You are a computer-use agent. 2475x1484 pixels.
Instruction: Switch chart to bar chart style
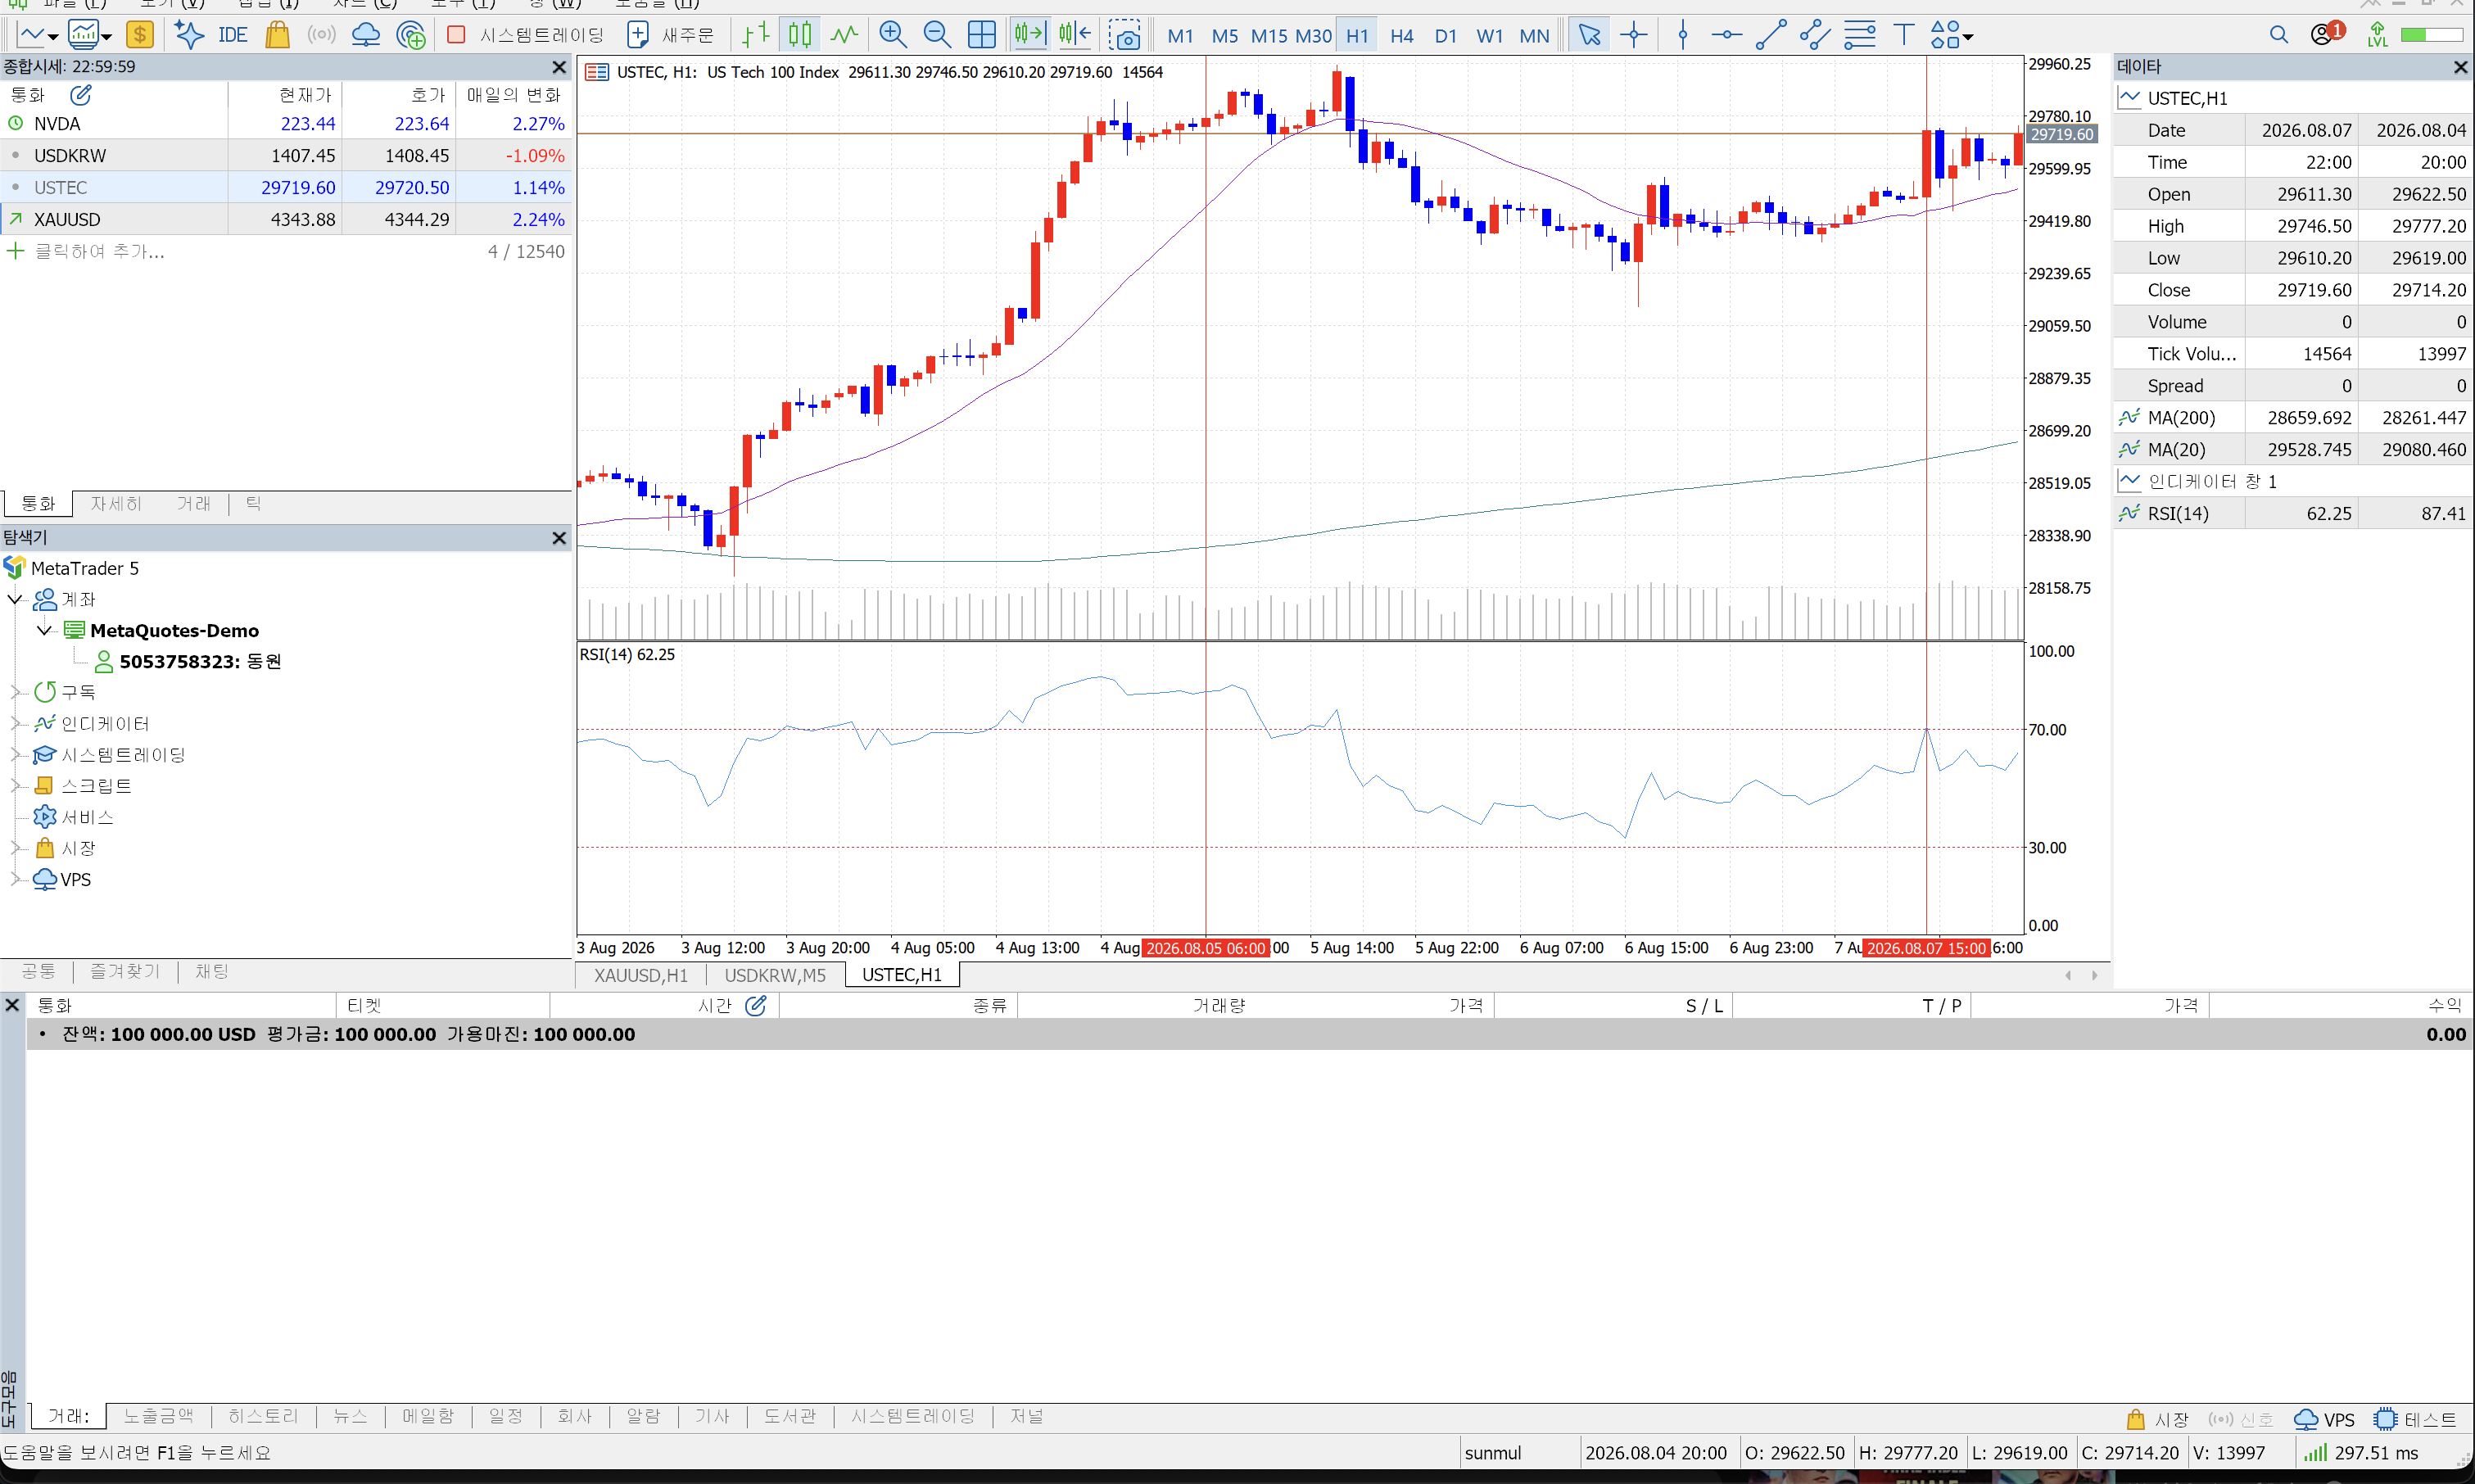pos(756,35)
